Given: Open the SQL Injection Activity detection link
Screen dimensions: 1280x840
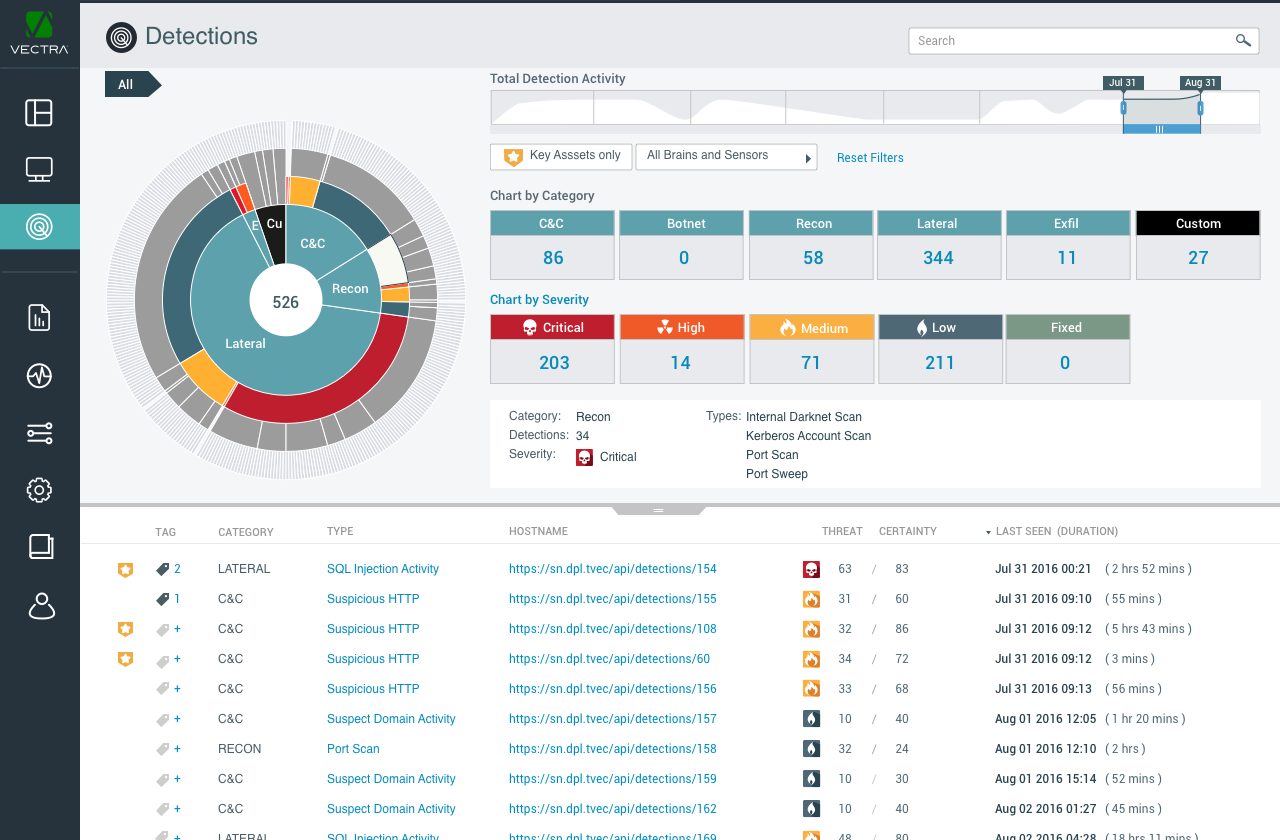Looking at the screenshot, I should (383, 569).
